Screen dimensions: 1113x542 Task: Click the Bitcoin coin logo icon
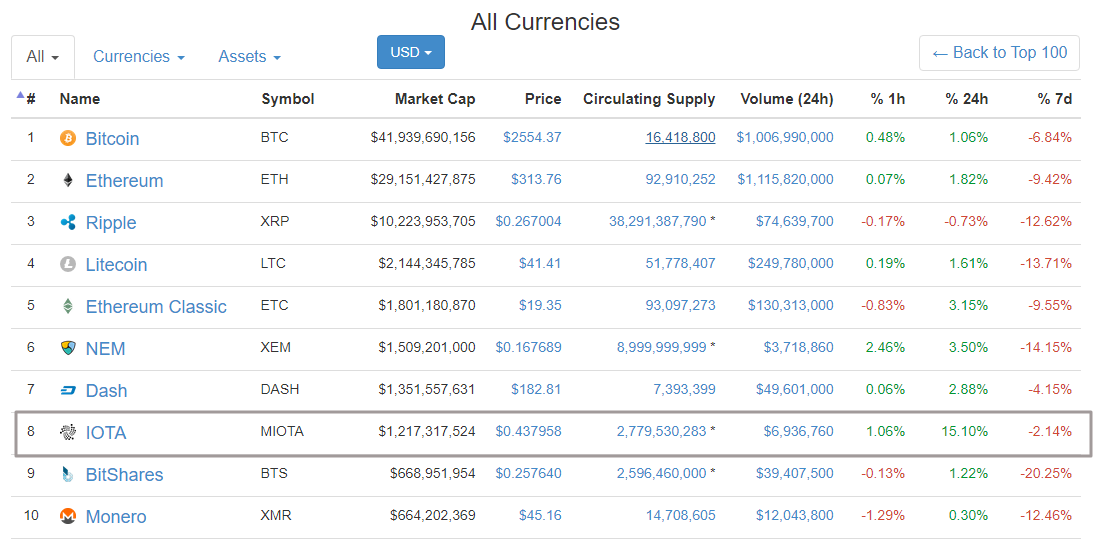pos(68,138)
